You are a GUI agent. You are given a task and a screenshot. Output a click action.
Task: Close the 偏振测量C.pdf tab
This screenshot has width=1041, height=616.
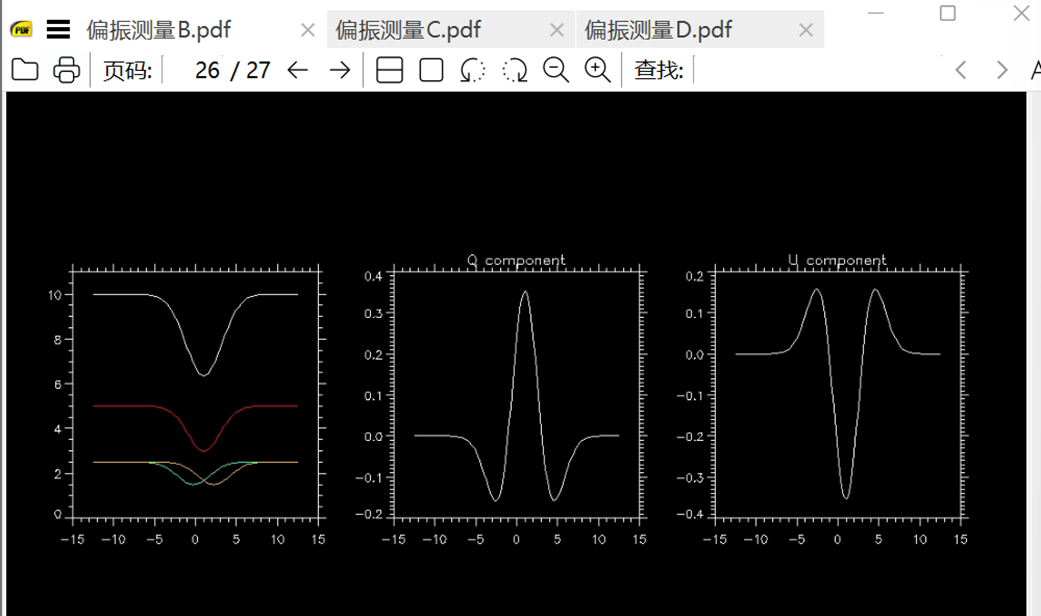tap(557, 31)
